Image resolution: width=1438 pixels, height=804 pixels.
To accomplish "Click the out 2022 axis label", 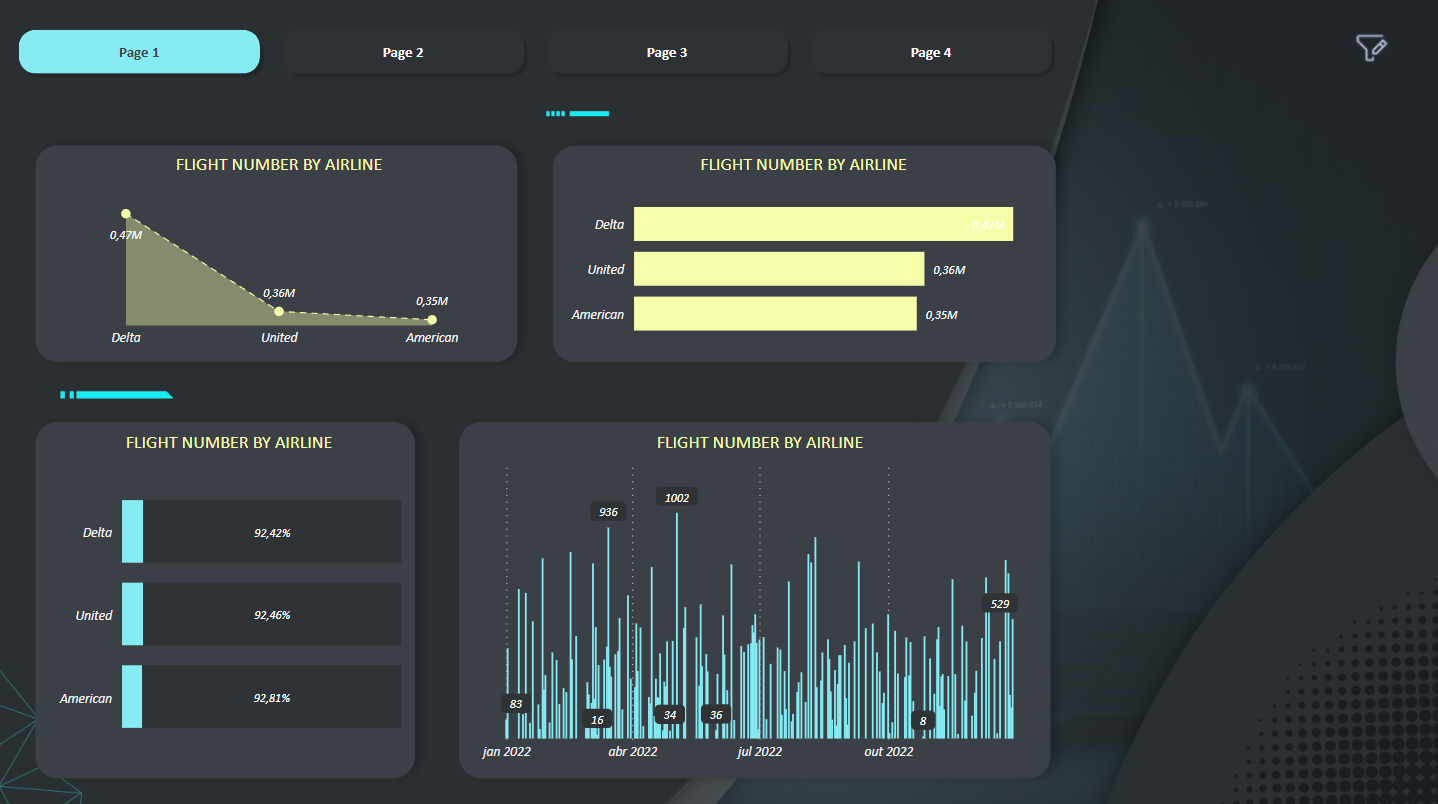I will (x=889, y=751).
